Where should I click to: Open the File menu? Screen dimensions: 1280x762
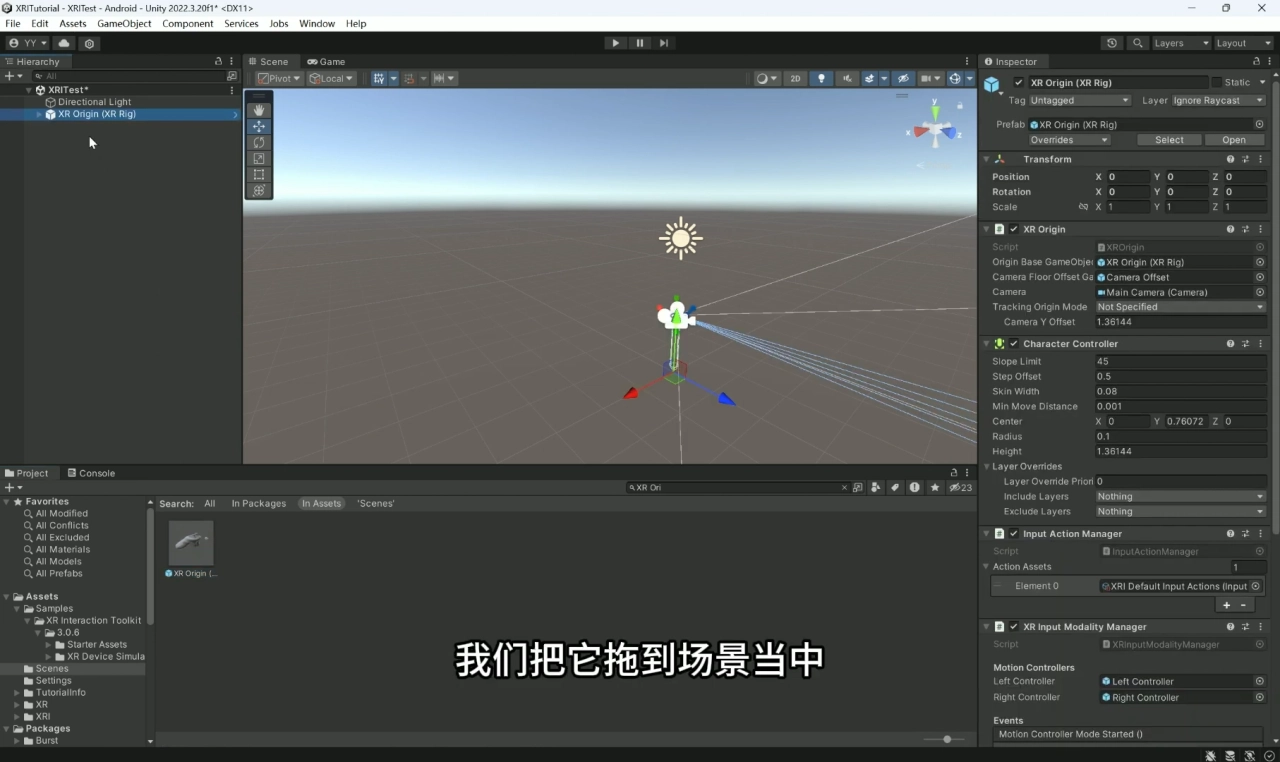pyautogui.click(x=13, y=23)
